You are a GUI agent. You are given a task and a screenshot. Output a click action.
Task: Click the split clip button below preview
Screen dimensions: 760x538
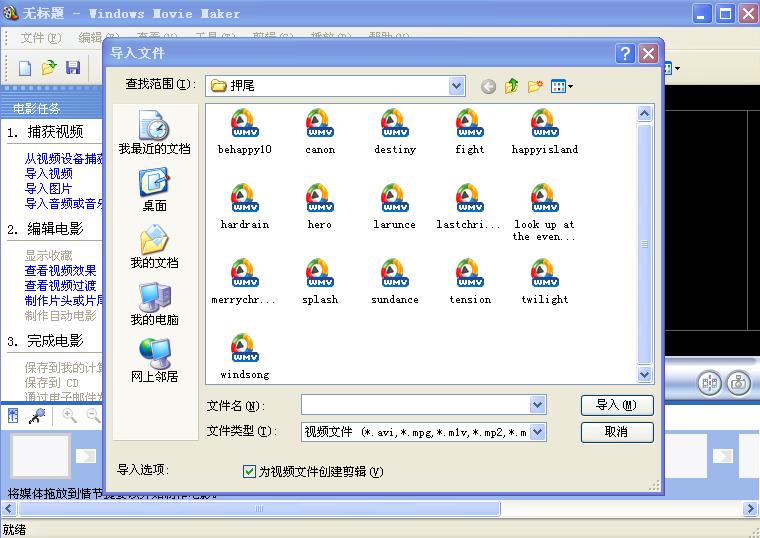[710, 383]
